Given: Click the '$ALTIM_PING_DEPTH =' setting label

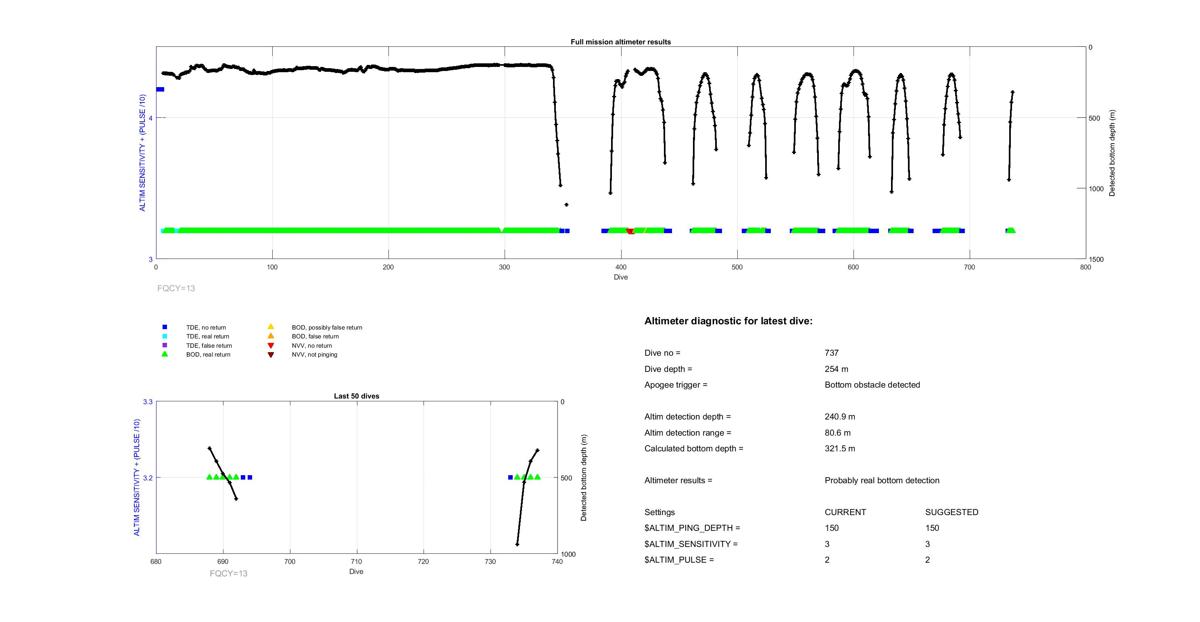Looking at the screenshot, I should [x=693, y=528].
